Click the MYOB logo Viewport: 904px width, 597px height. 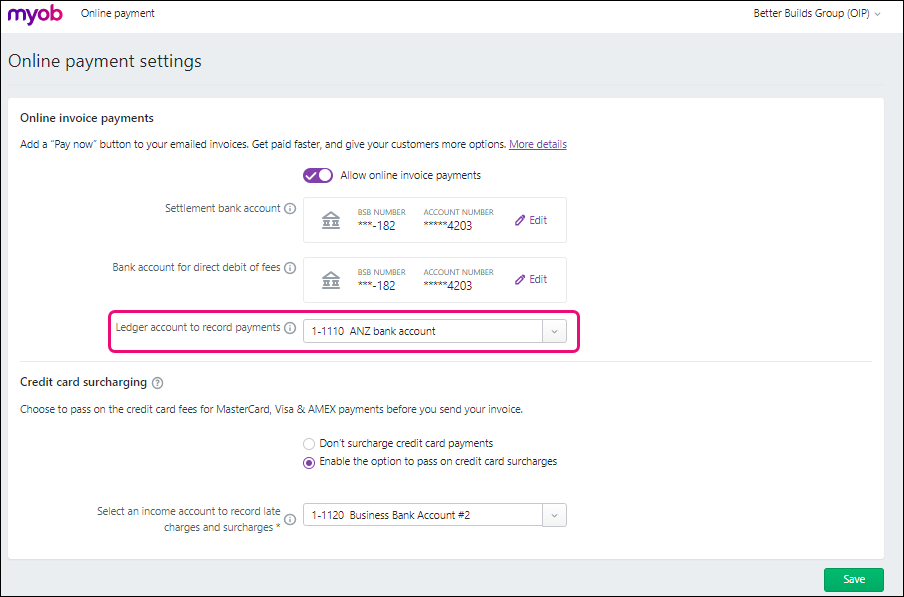coord(35,14)
